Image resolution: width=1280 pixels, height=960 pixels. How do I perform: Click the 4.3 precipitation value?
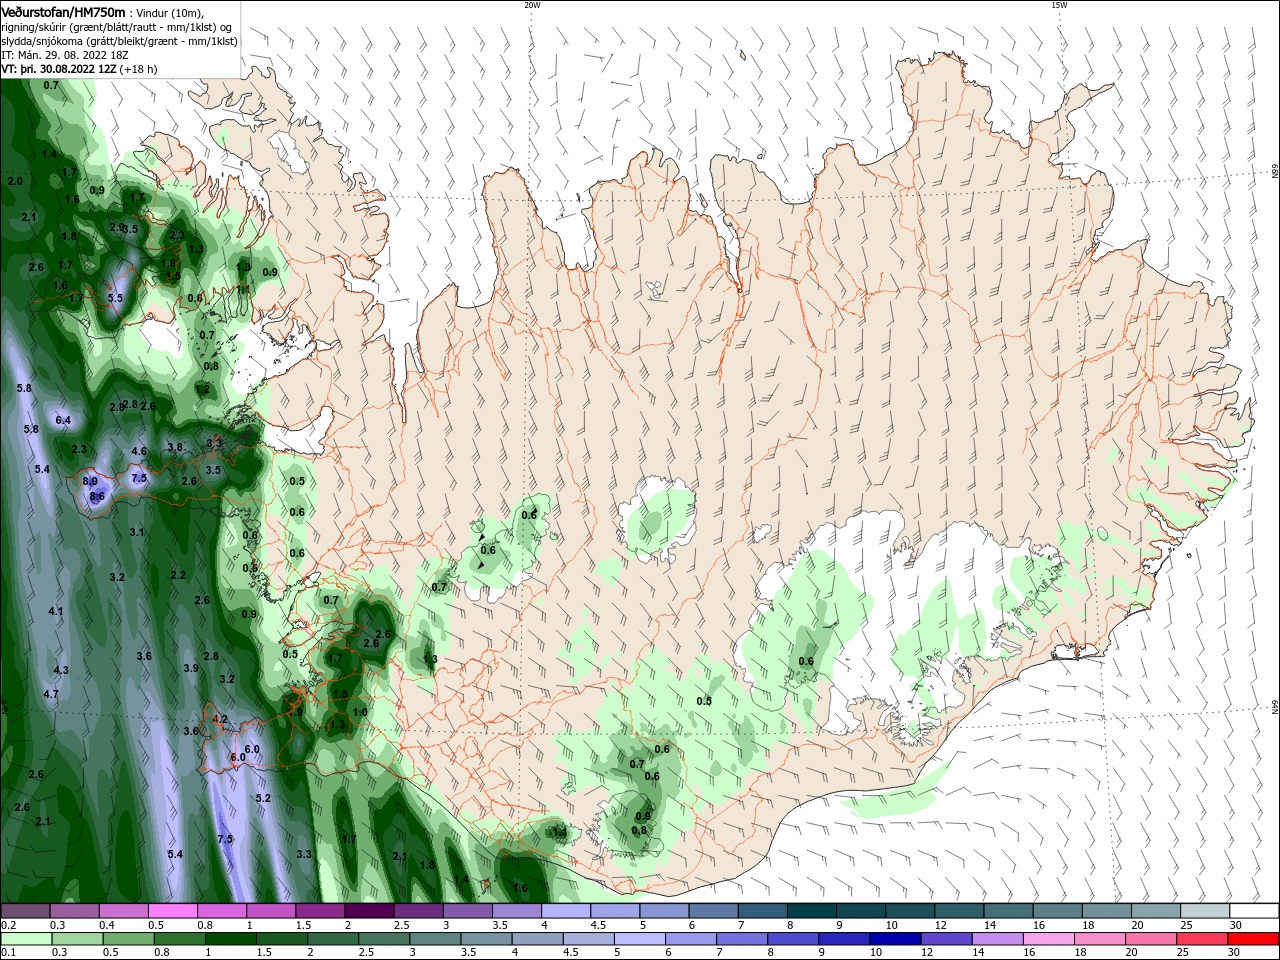[61, 670]
